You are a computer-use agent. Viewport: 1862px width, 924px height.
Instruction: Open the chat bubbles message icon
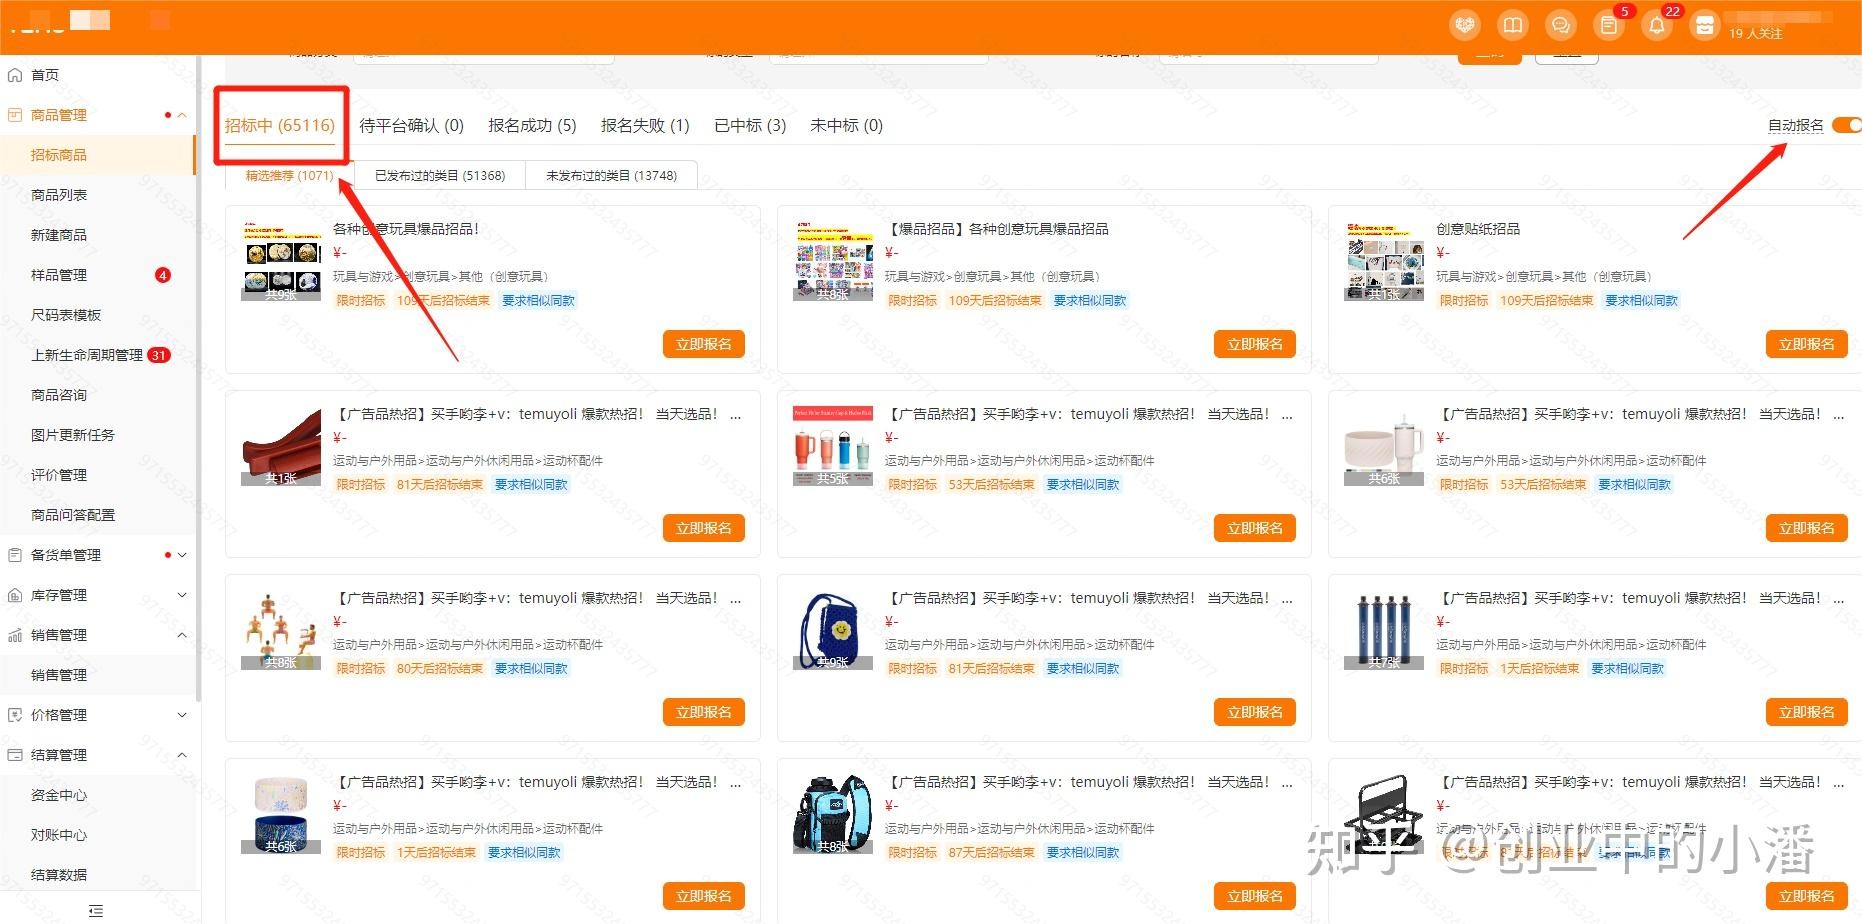[1561, 25]
